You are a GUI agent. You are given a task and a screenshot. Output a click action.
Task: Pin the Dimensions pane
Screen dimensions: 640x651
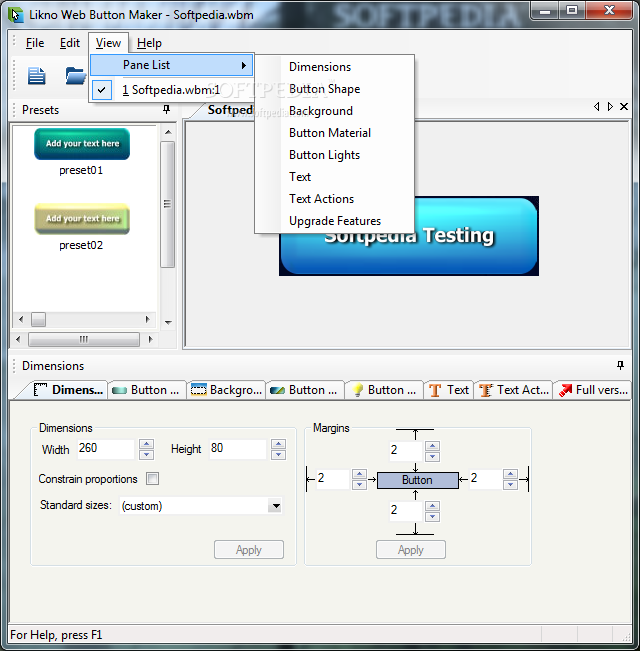coord(620,365)
